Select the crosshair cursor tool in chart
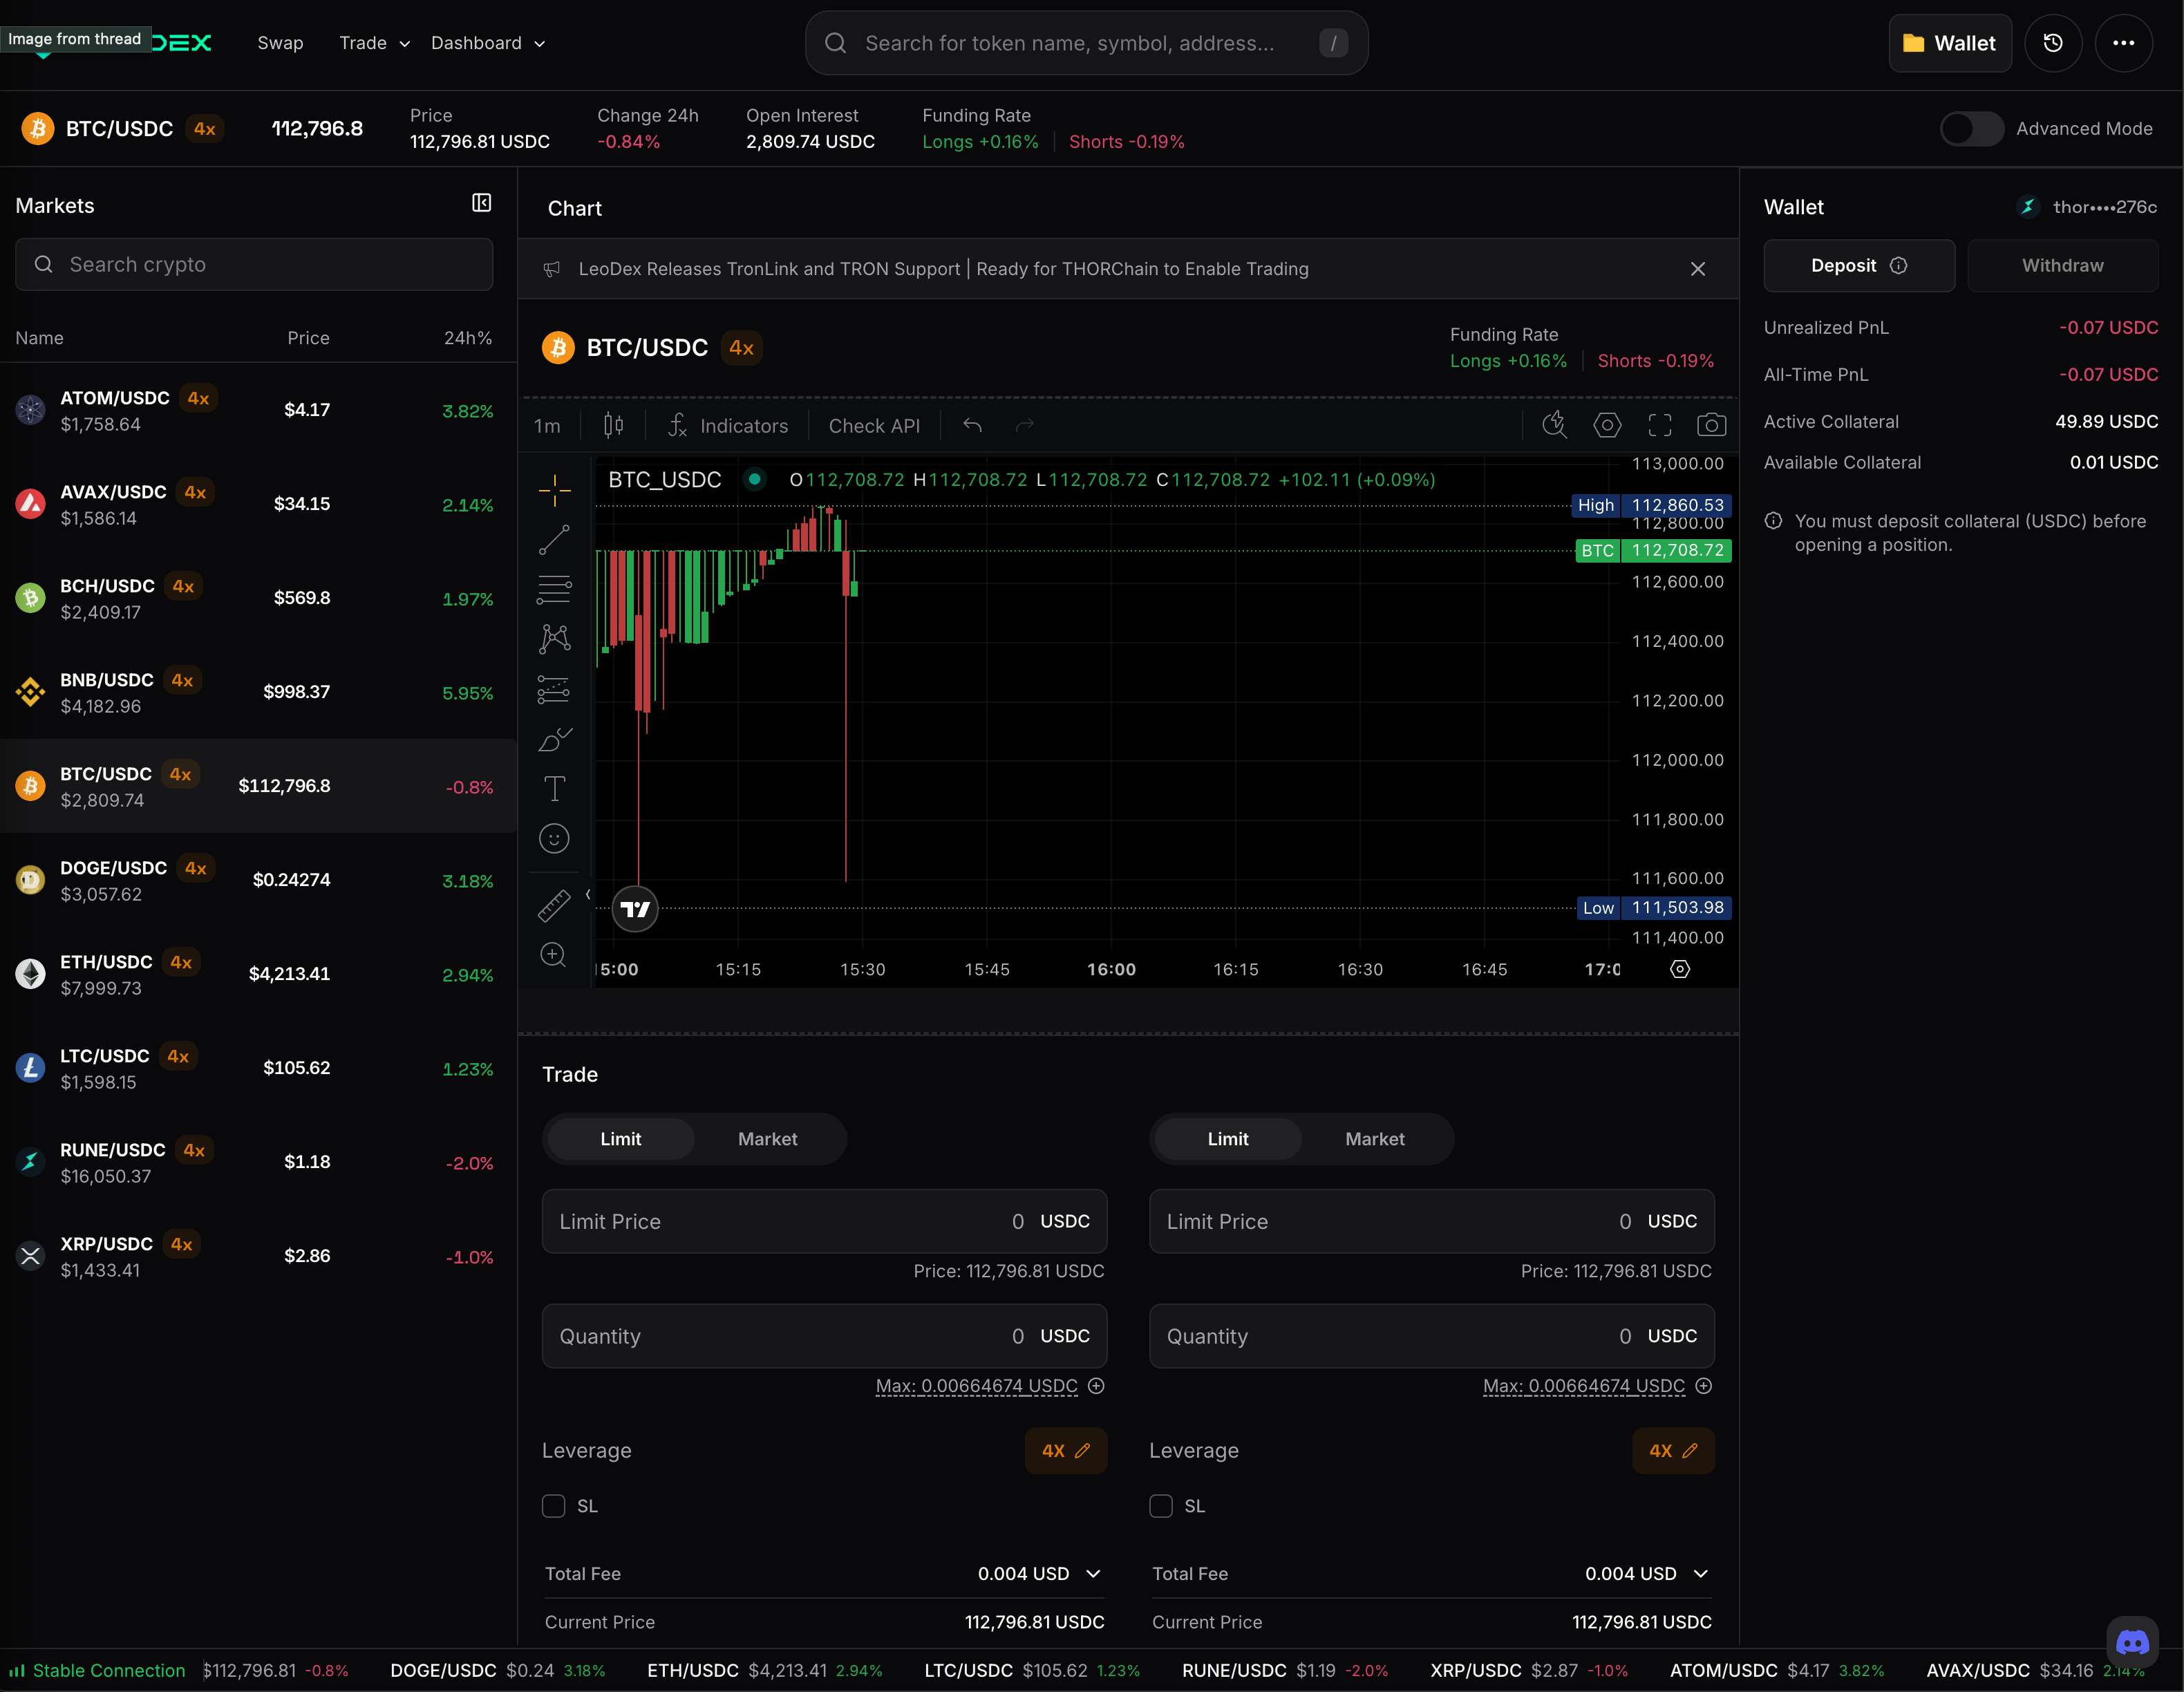 (x=554, y=490)
